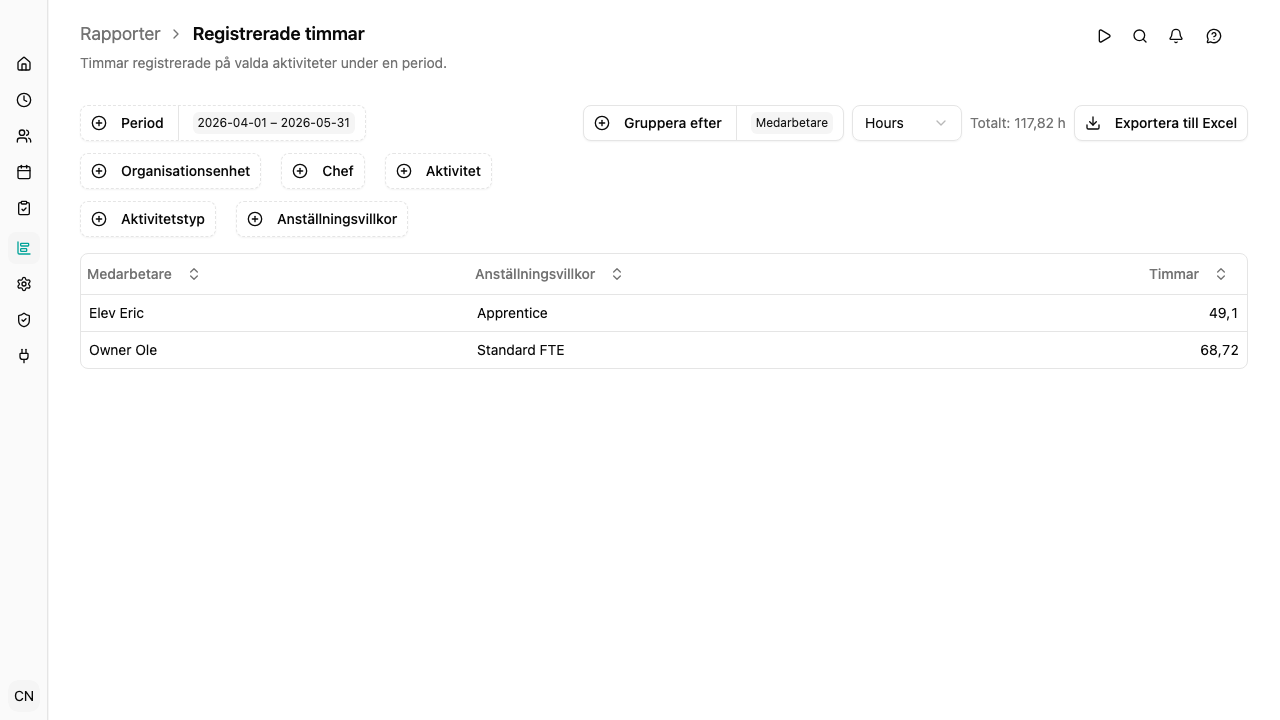Click the 68,72 hours value
Image resolution: width=1280 pixels, height=720 pixels.
pos(1219,350)
